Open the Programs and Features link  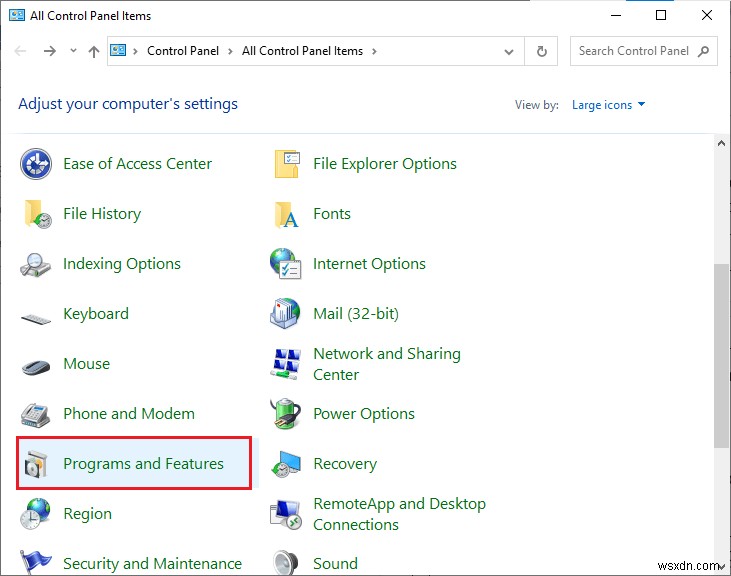pos(143,464)
